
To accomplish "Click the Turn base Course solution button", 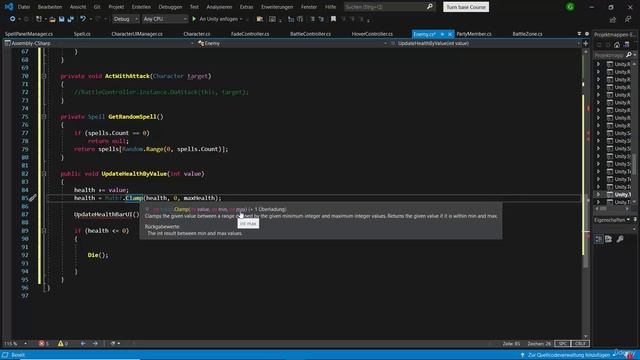I will 466,7.
